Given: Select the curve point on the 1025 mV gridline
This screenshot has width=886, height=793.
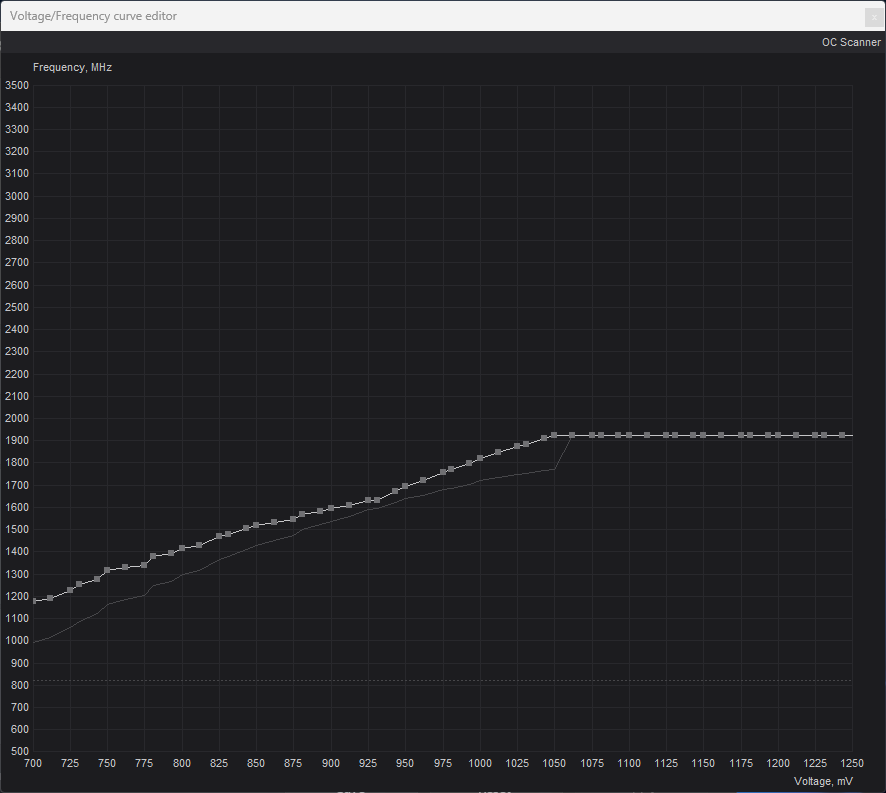Looking at the screenshot, I should 516,447.
